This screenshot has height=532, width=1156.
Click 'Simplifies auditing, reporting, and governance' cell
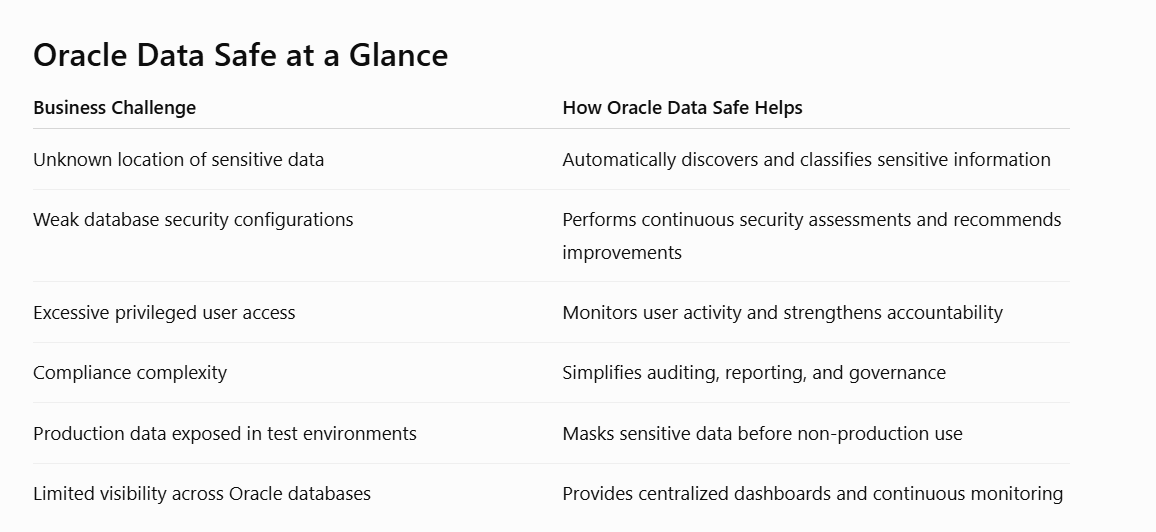754,373
